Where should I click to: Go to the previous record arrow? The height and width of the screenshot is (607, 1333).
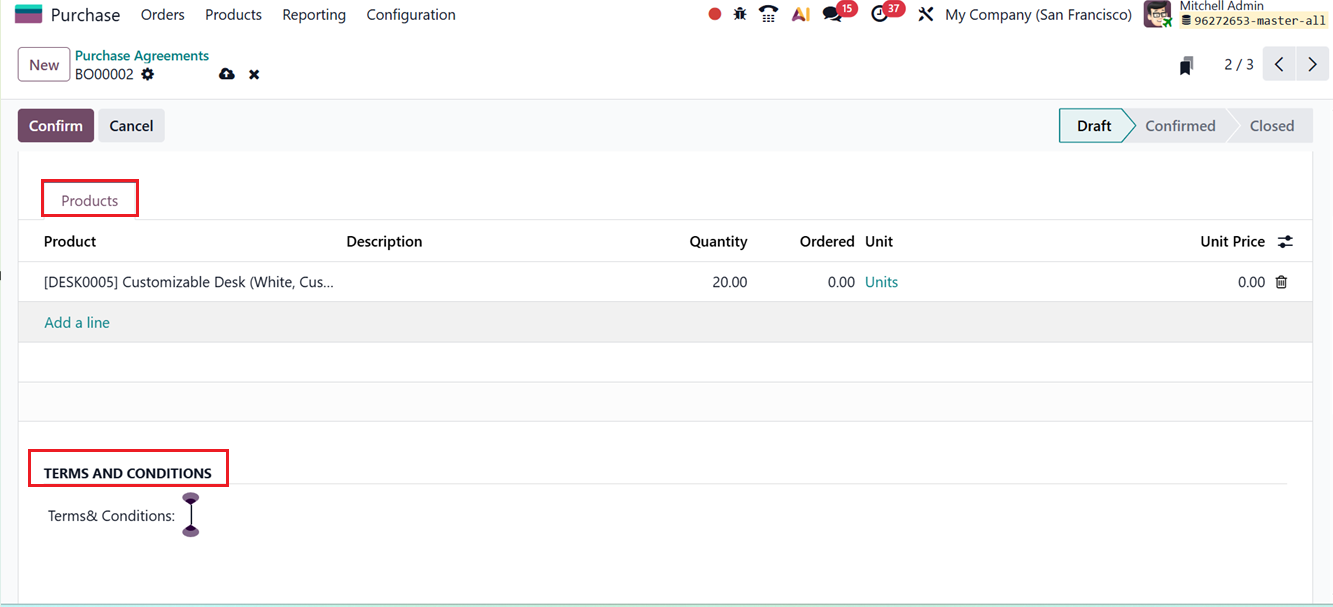pos(1279,65)
